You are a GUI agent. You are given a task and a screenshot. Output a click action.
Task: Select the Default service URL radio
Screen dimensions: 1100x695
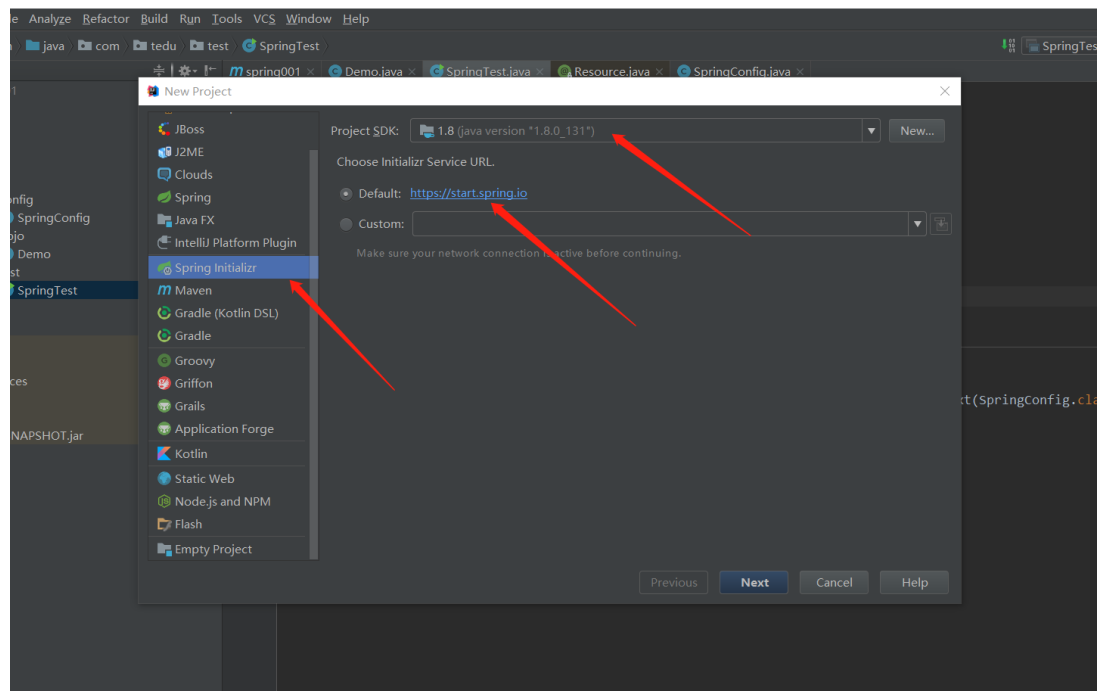[346, 194]
